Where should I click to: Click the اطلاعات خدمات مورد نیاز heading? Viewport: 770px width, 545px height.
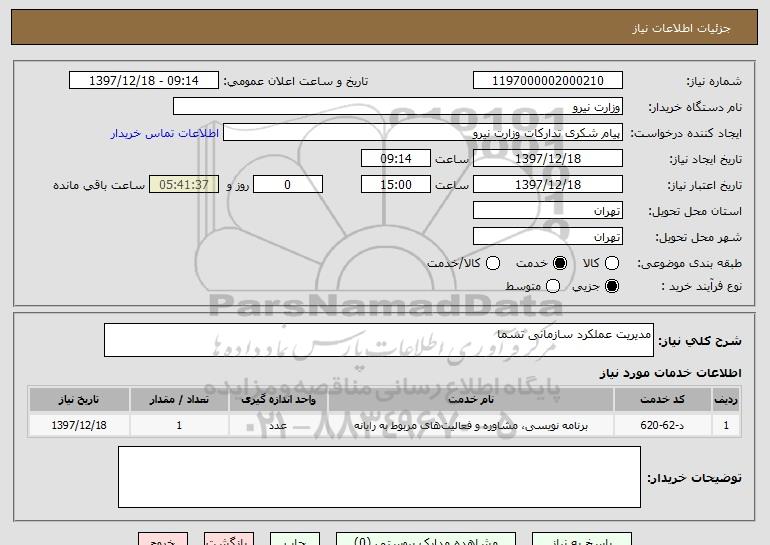[x=670, y=373]
